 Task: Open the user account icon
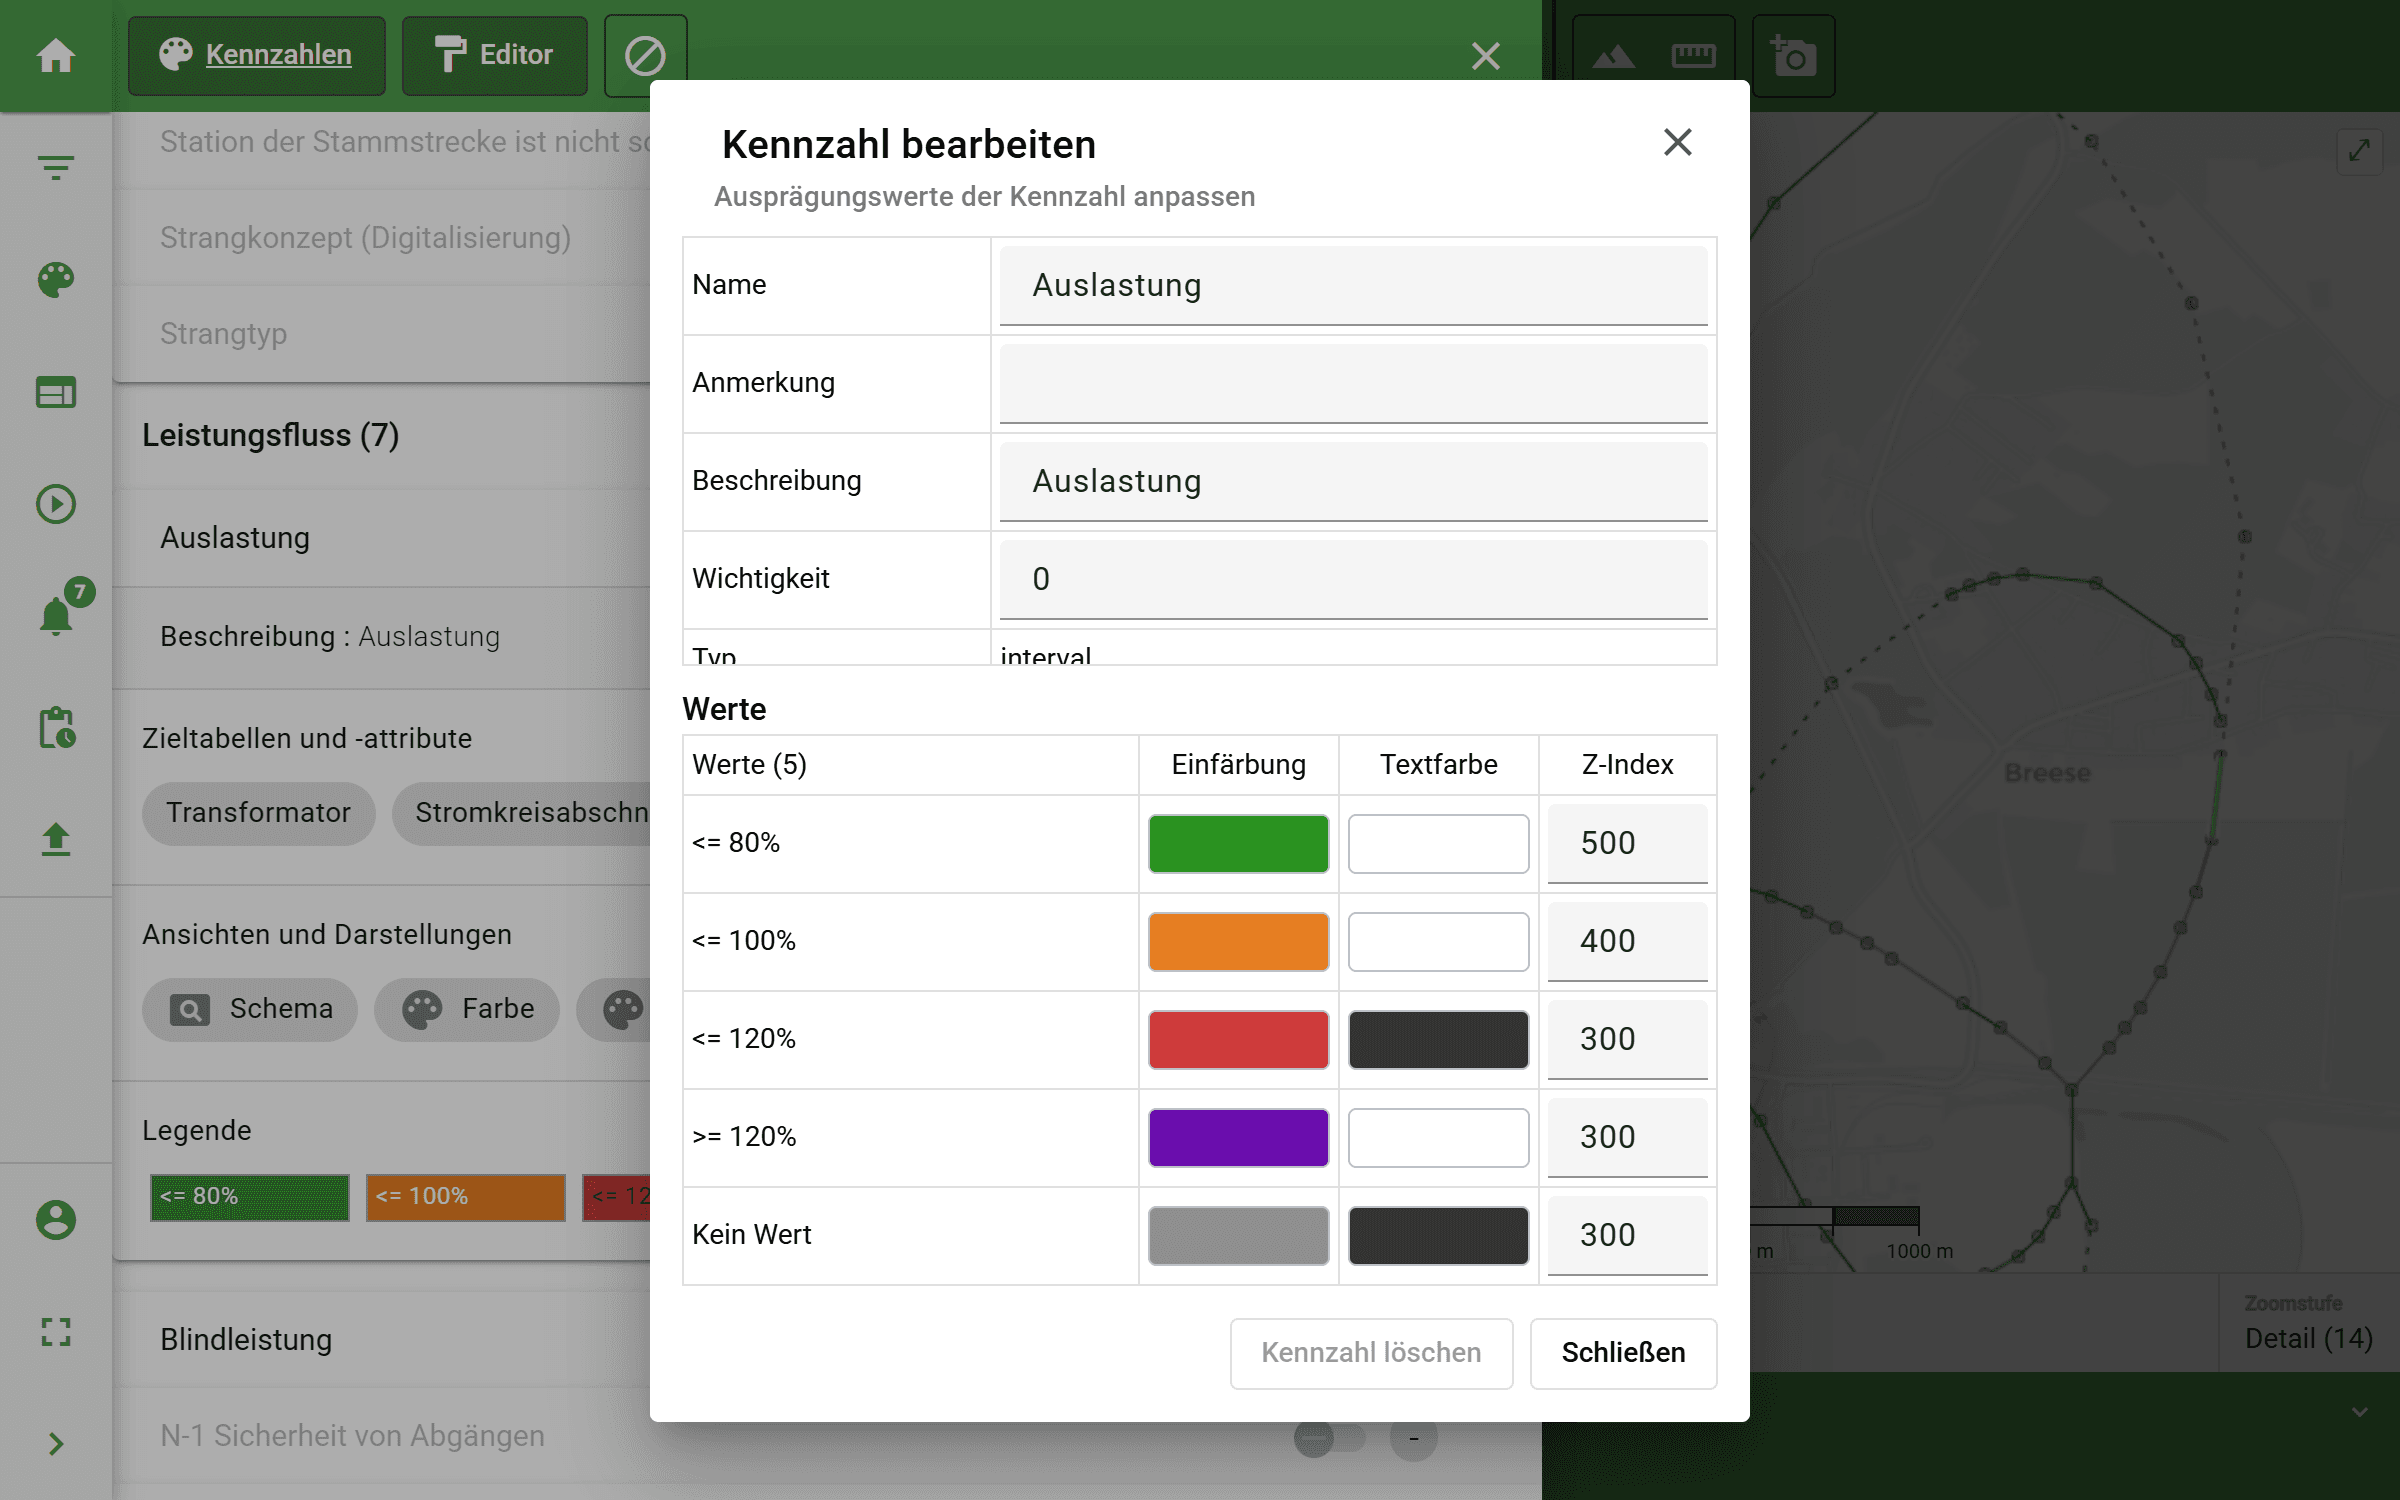coord(55,1220)
